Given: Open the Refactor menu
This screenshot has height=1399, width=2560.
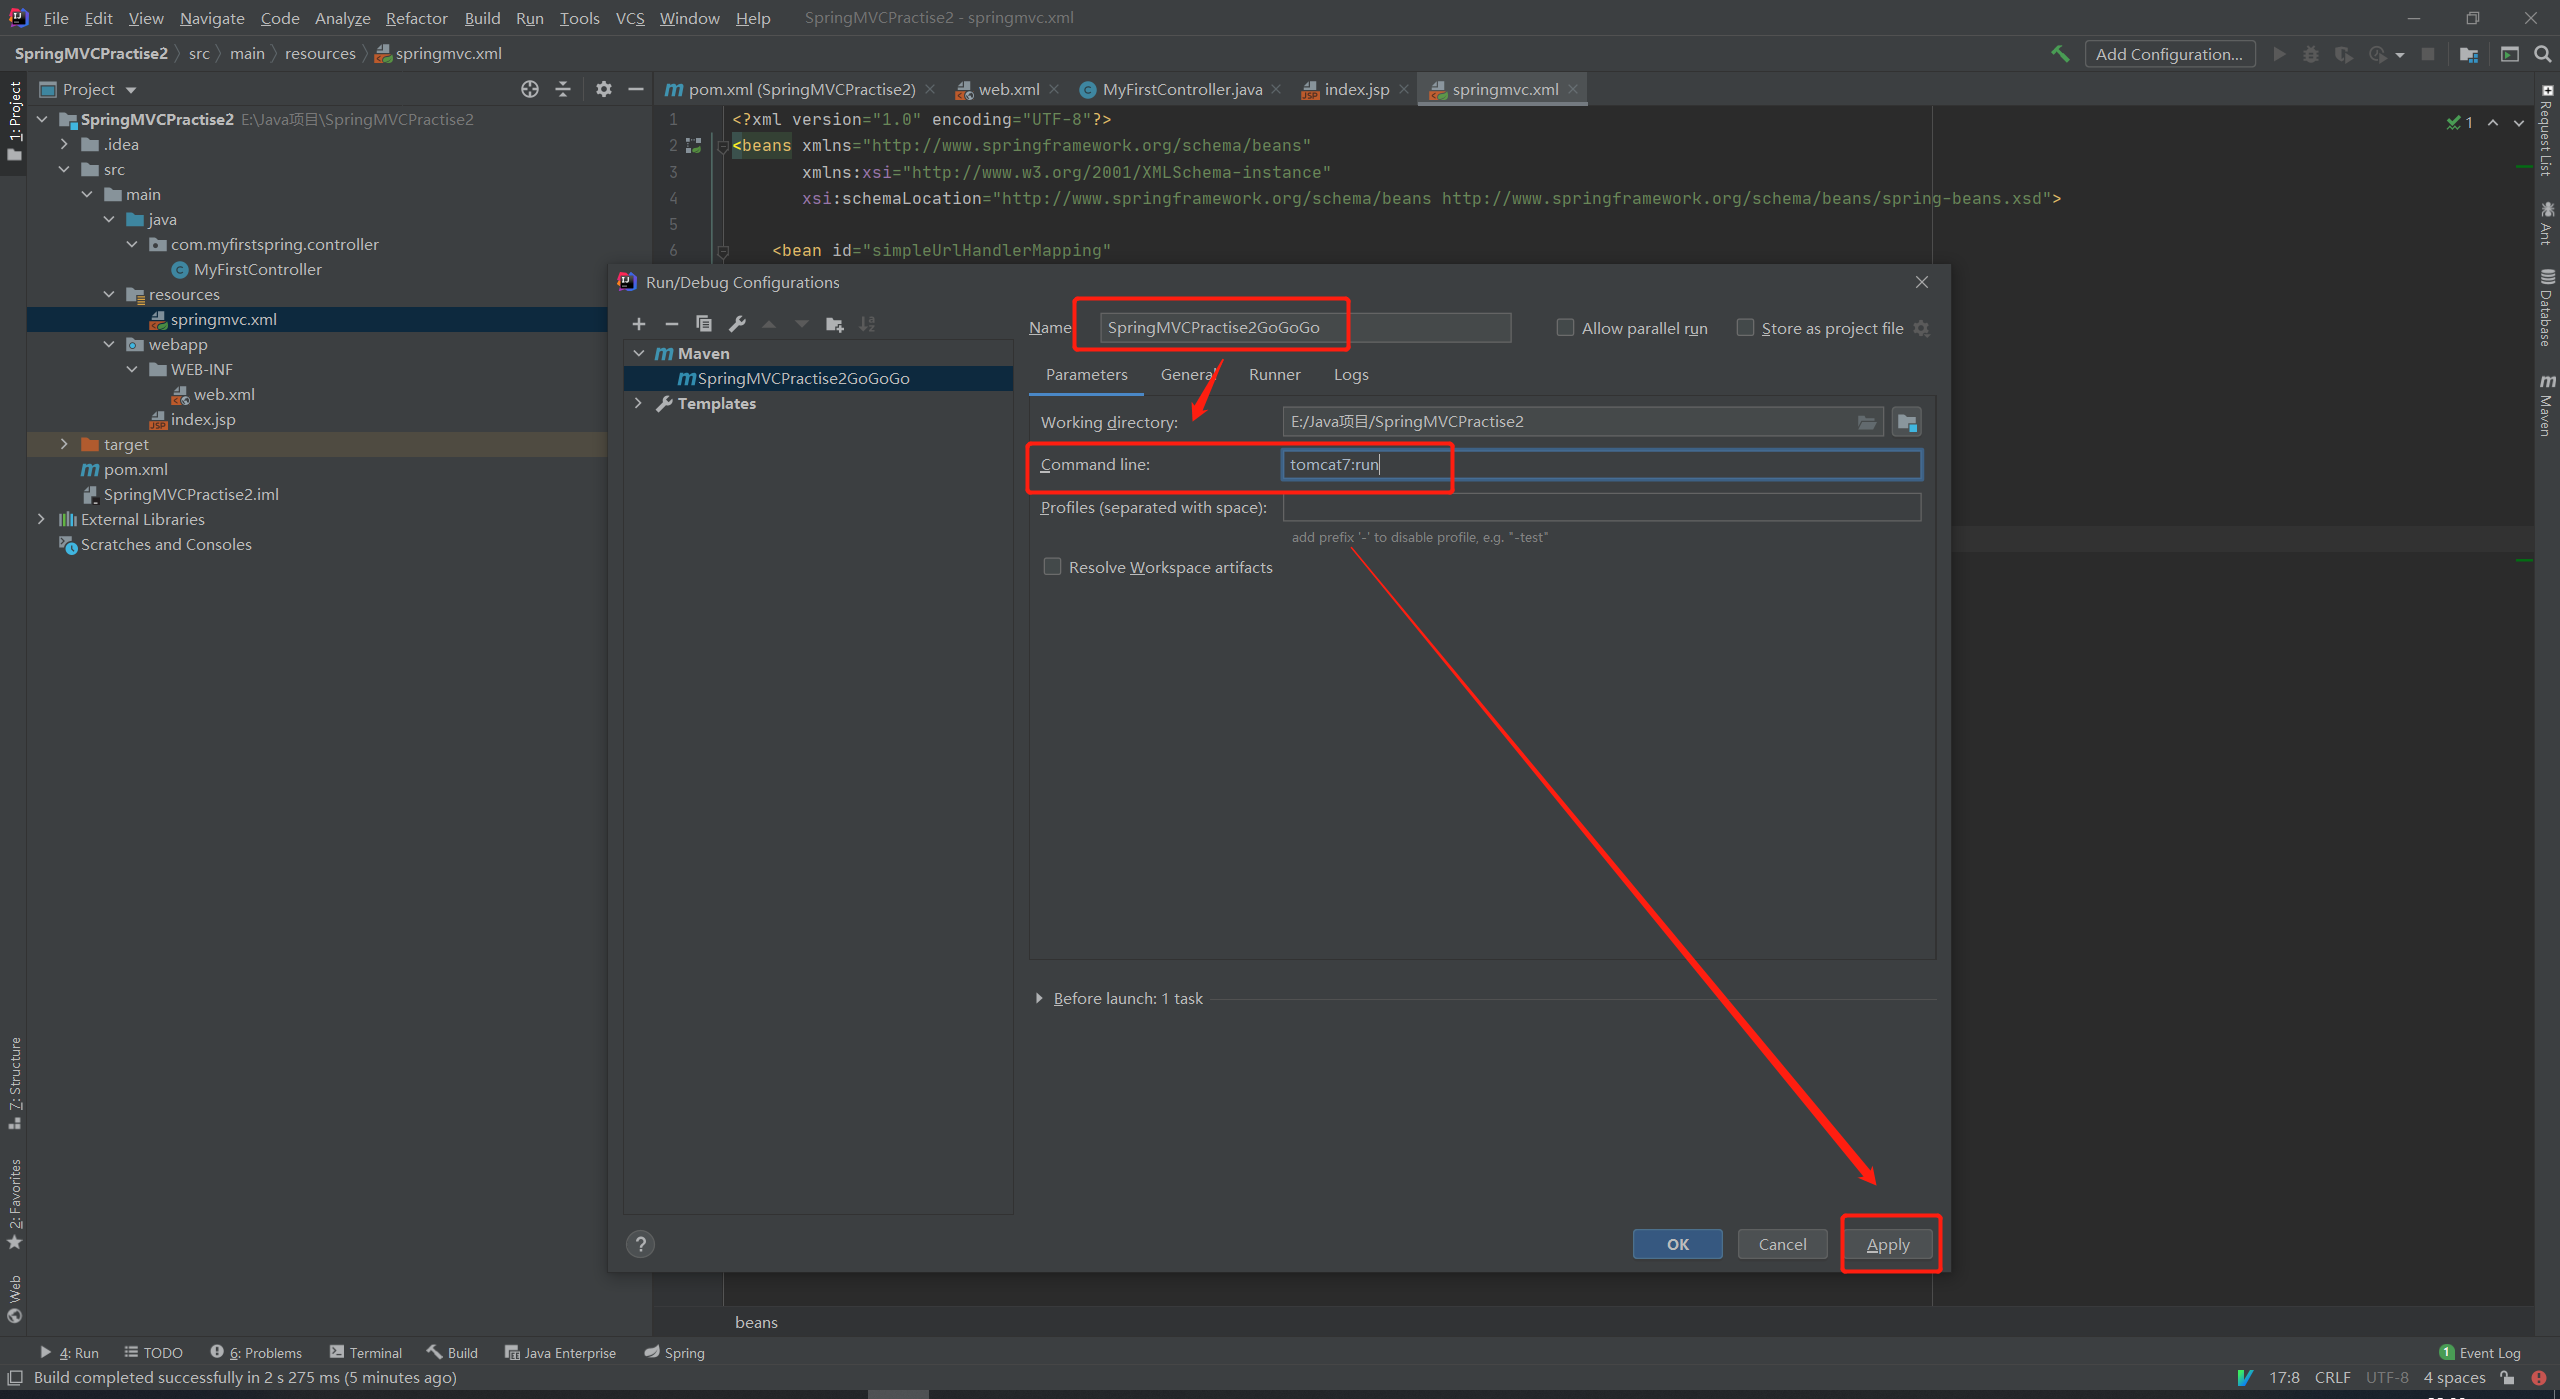Looking at the screenshot, I should (x=416, y=18).
